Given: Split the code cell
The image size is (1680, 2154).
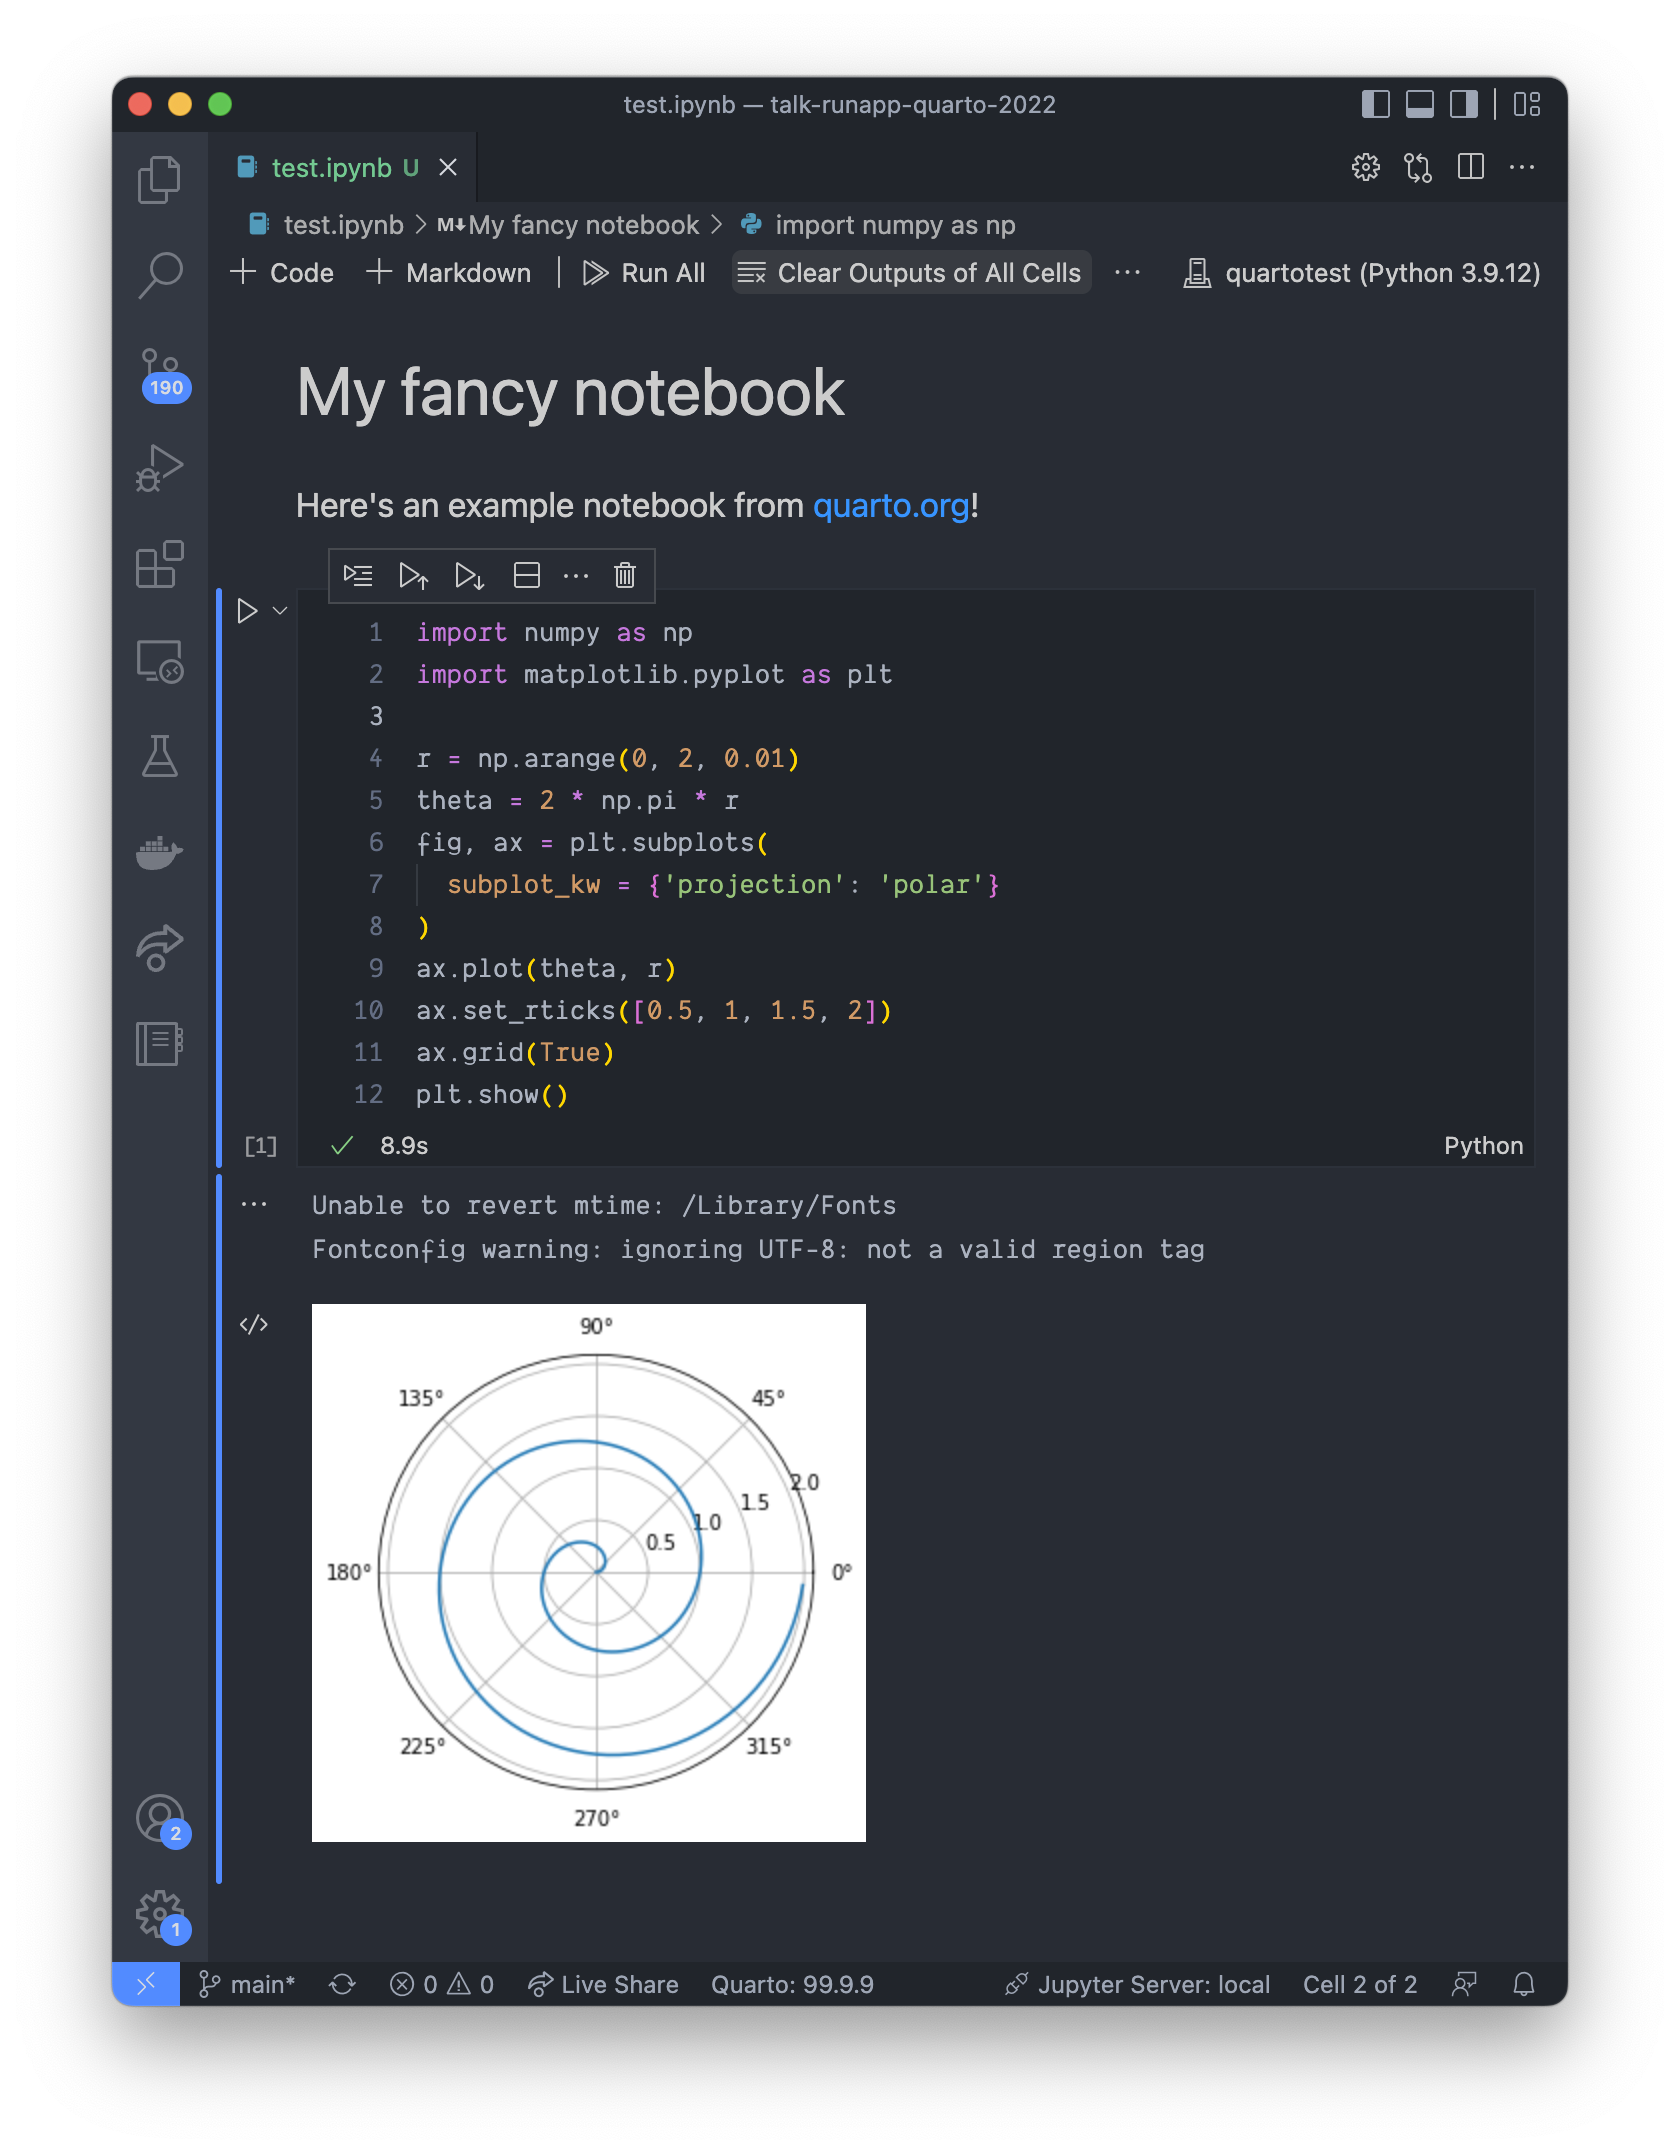Looking at the screenshot, I should 526,575.
